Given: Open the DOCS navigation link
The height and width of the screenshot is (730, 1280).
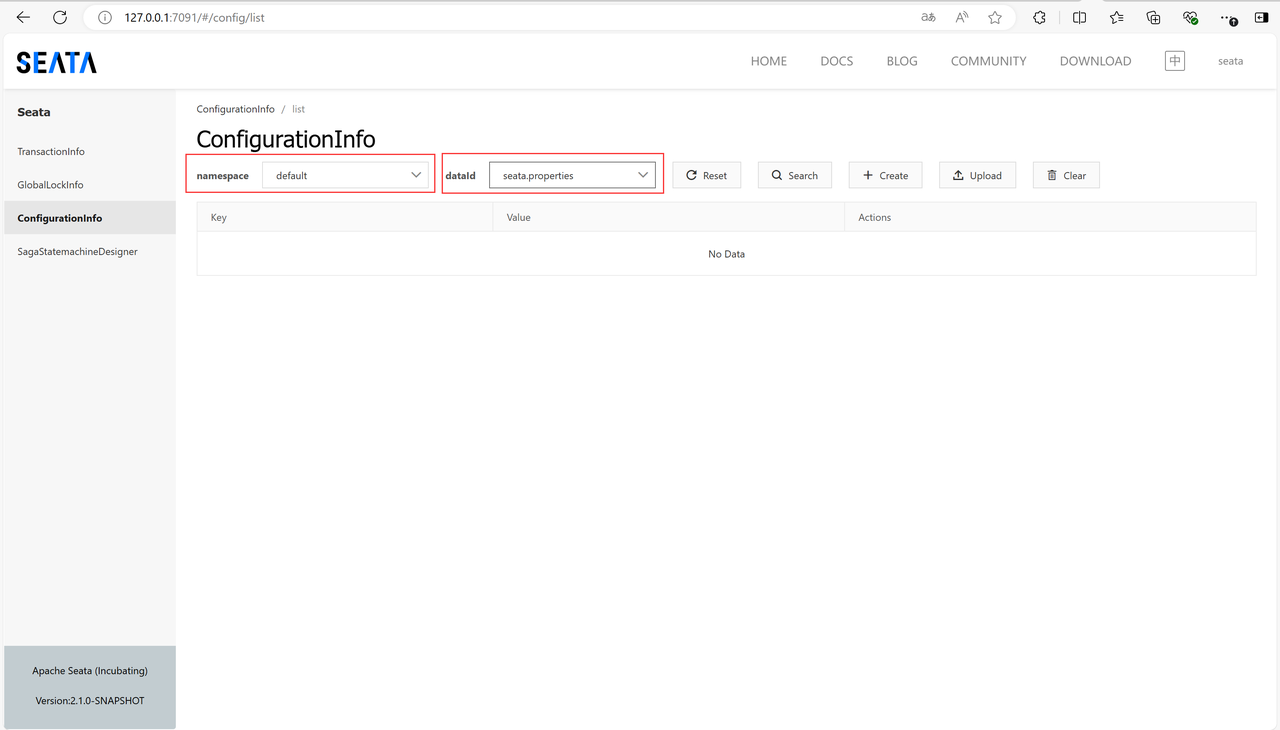Looking at the screenshot, I should click(836, 61).
